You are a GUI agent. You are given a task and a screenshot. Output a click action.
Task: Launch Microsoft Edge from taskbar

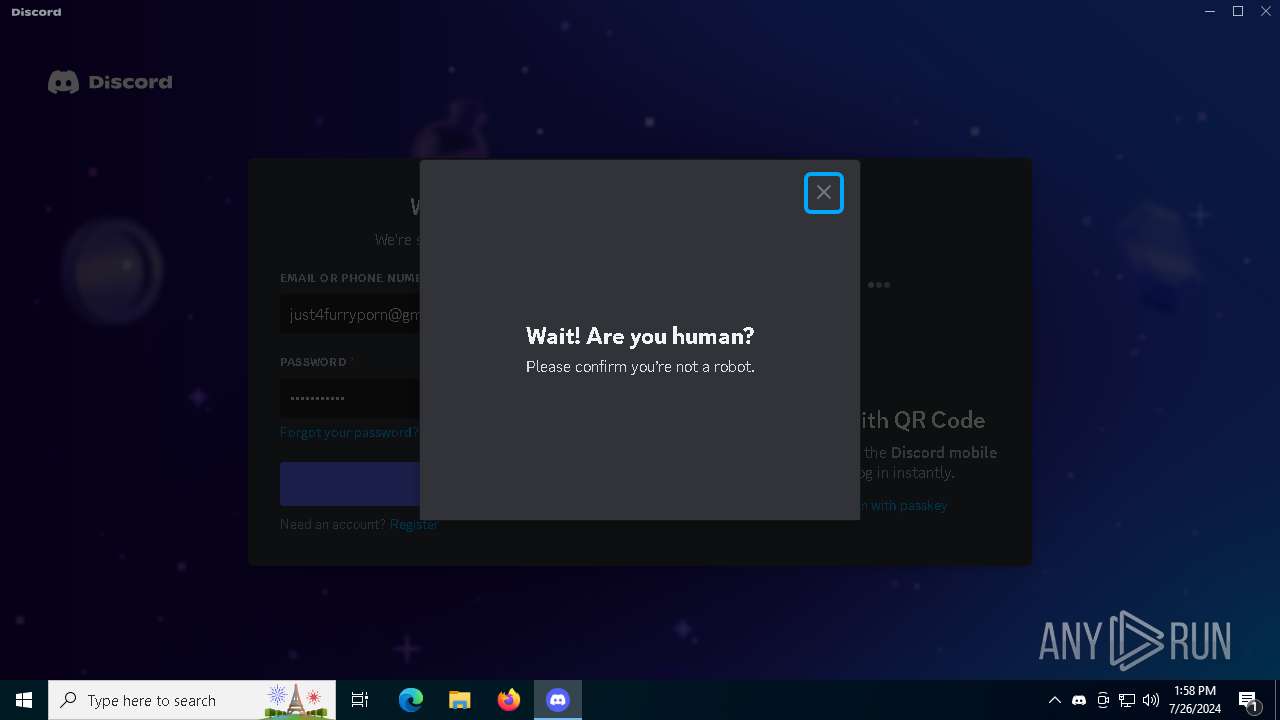pyautogui.click(x=411, y=700)
